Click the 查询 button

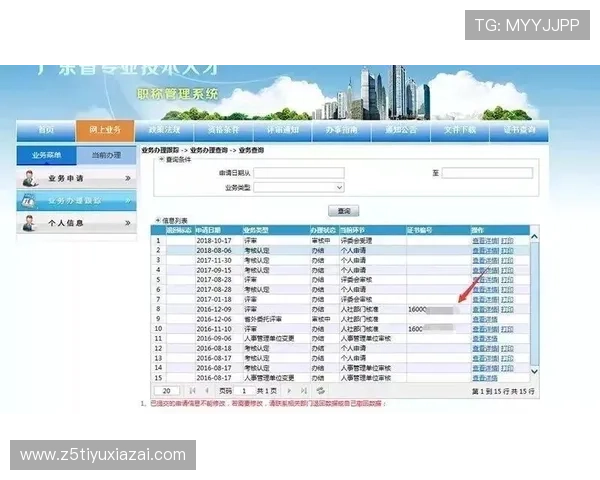click(344, 211)
